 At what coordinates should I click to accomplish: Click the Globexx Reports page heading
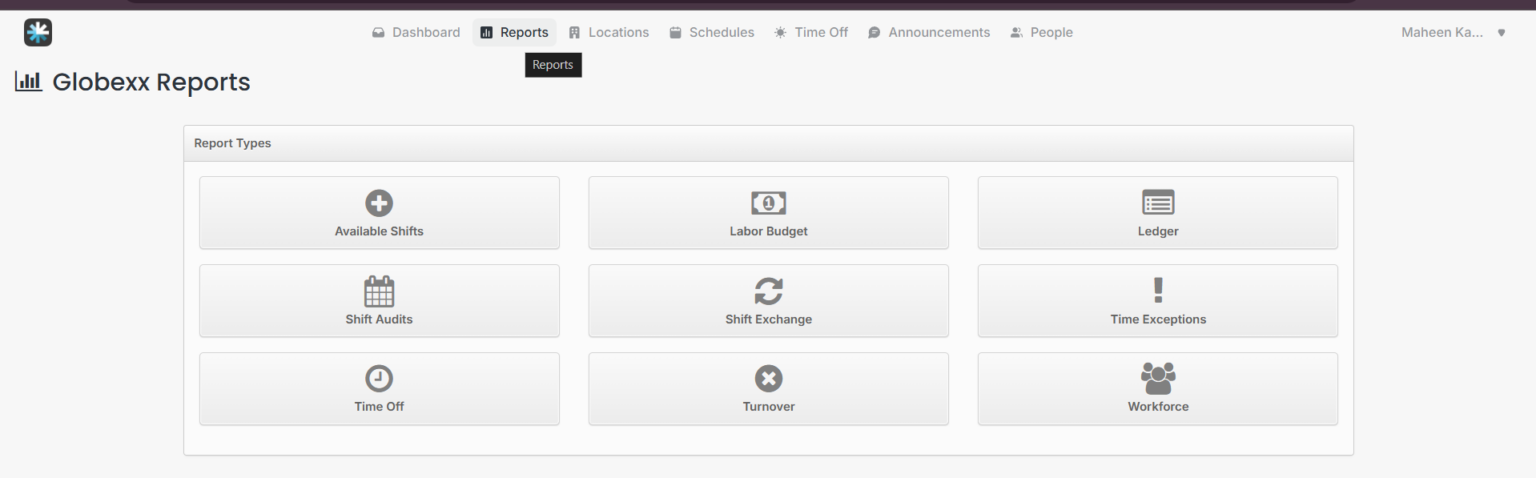133,82
